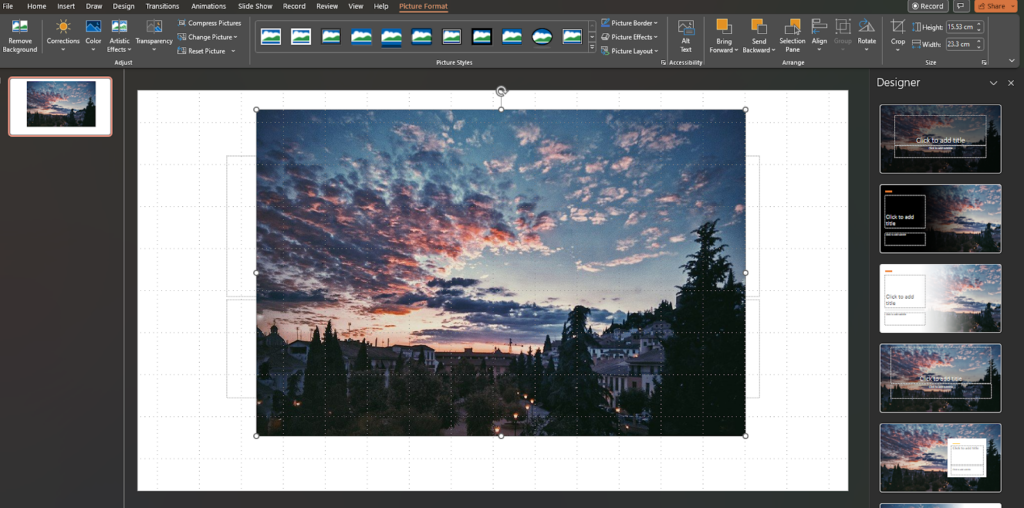
Task: Click the Compress Pictures command
Action: [x=210, y=23]
